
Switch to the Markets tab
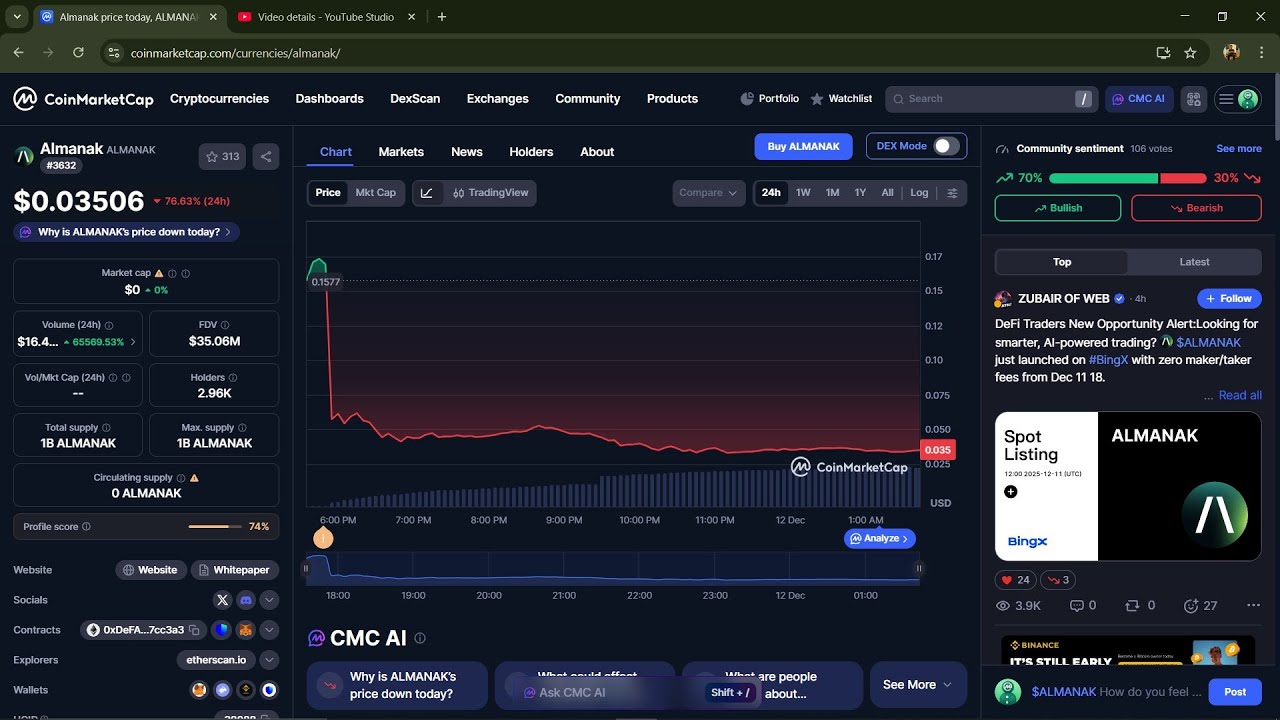[x=401, y=152]
